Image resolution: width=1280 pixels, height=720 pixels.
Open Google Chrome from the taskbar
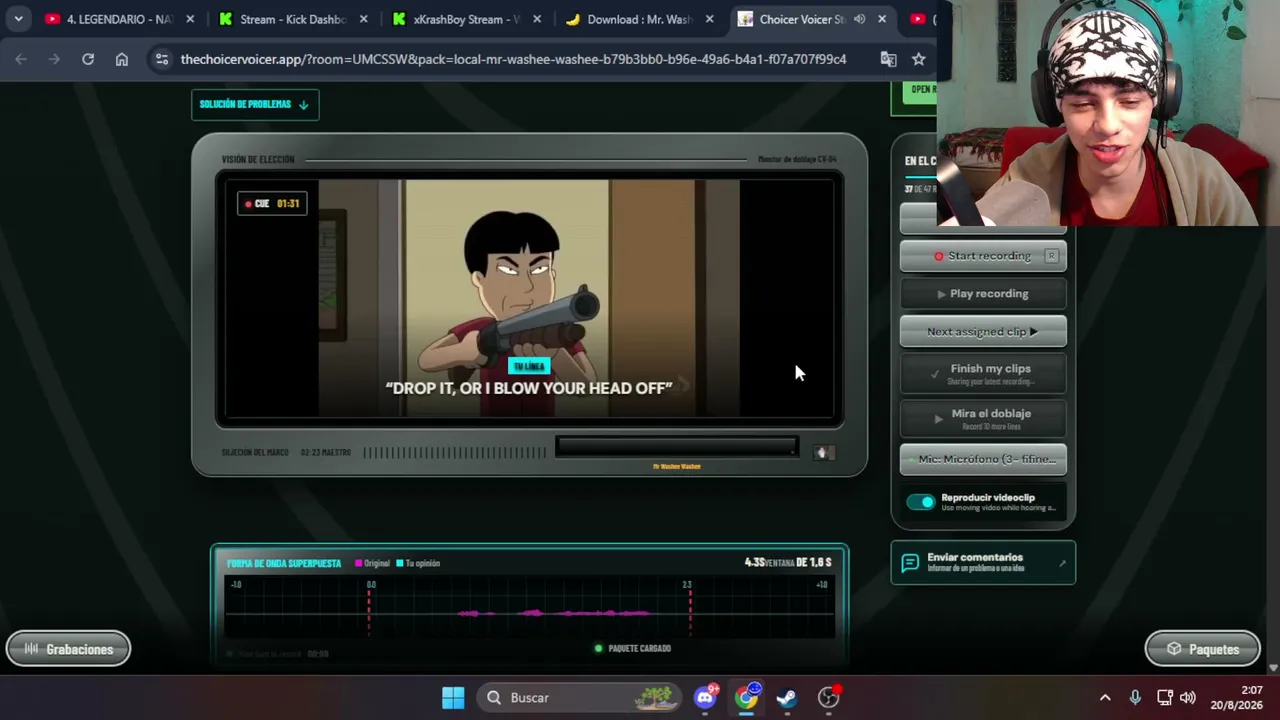point(746,698)
